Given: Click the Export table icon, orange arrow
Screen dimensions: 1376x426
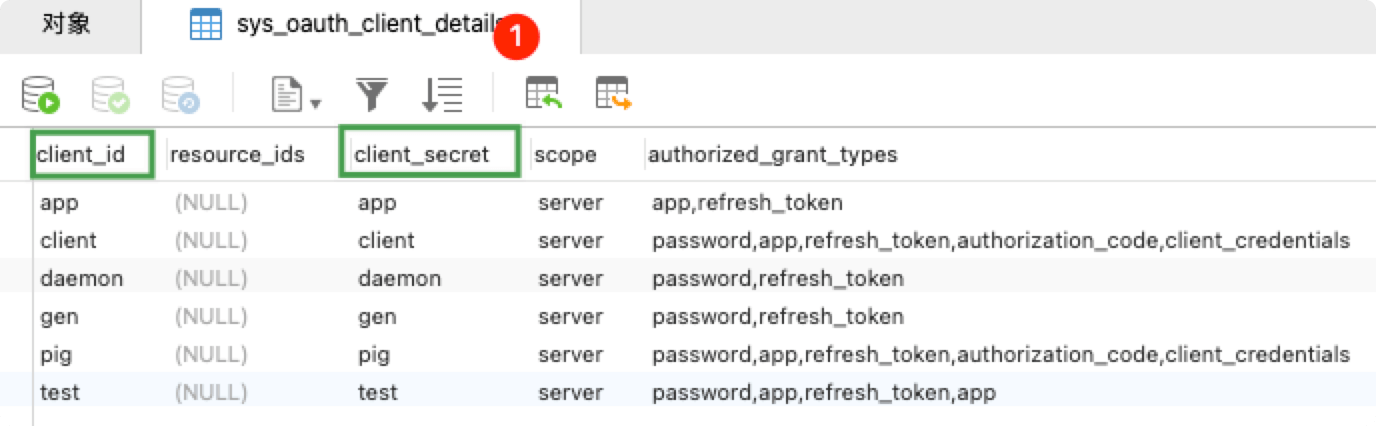Looking at the screenshot, I should click(x=614, y=93).
